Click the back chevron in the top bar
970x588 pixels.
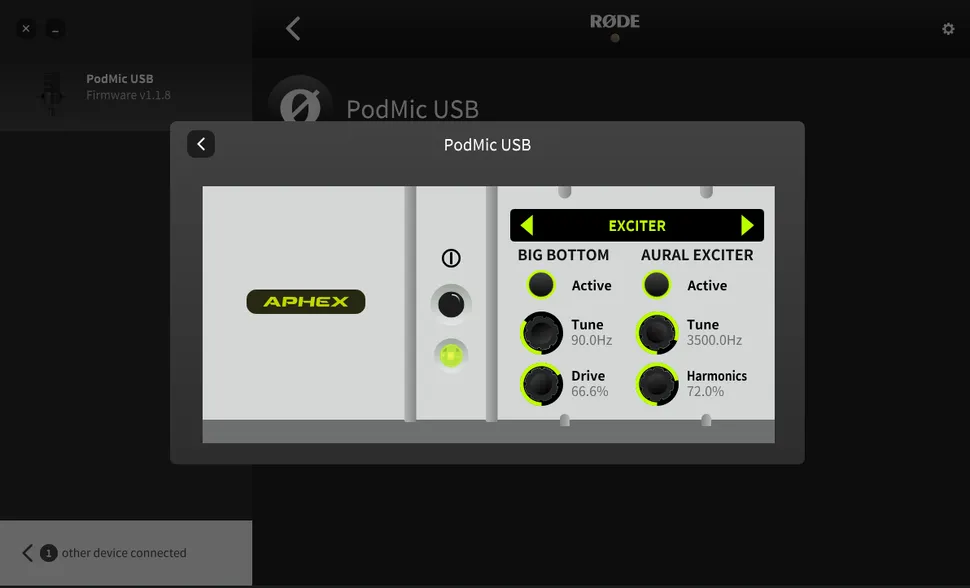(x=293, y=28)
